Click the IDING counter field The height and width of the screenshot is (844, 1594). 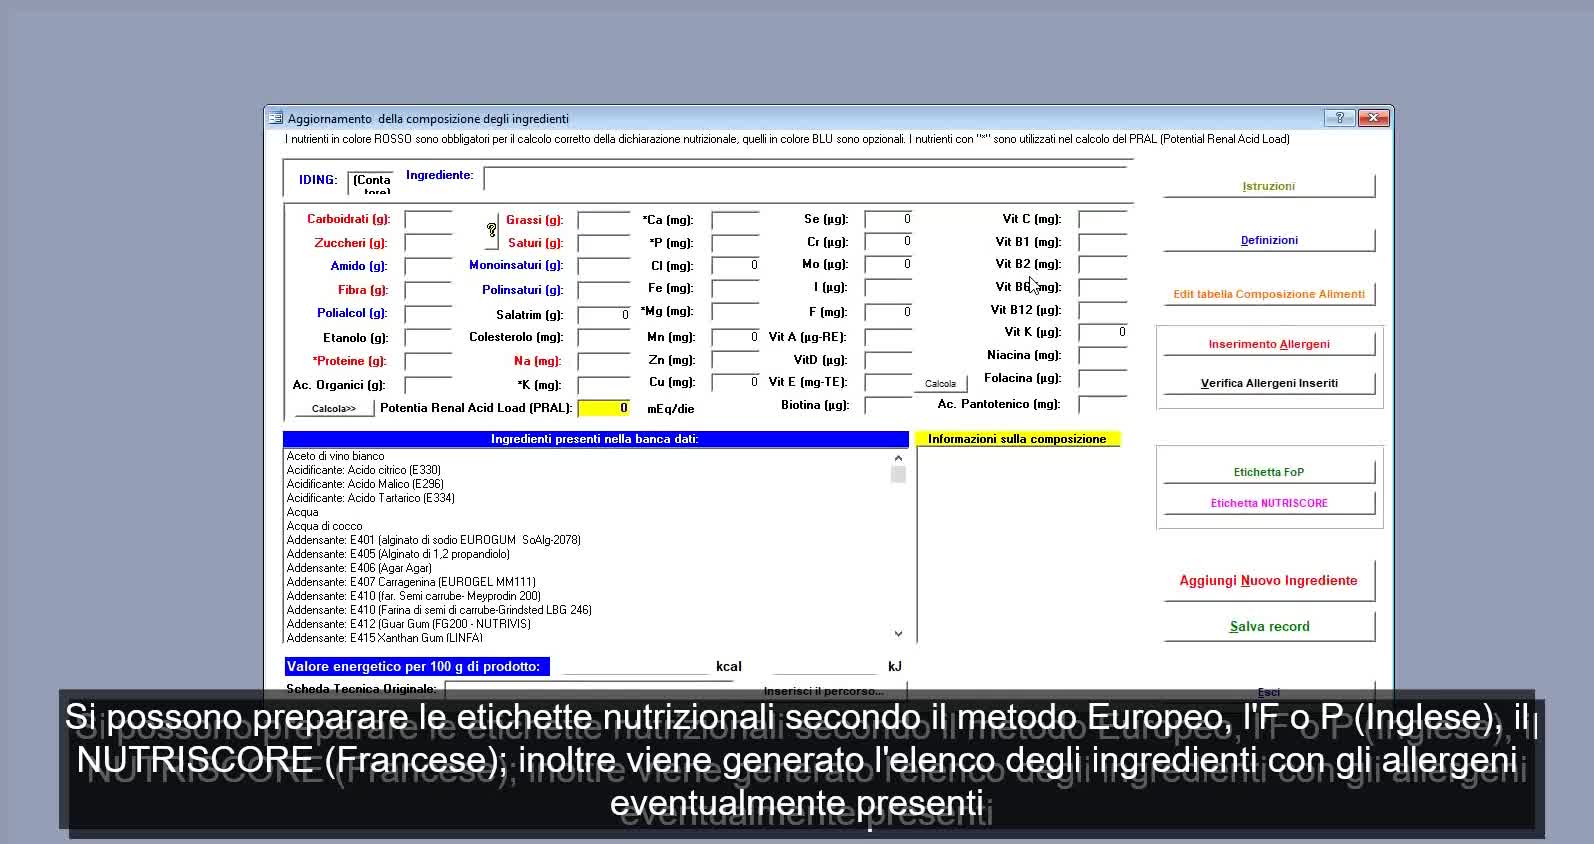371,184
